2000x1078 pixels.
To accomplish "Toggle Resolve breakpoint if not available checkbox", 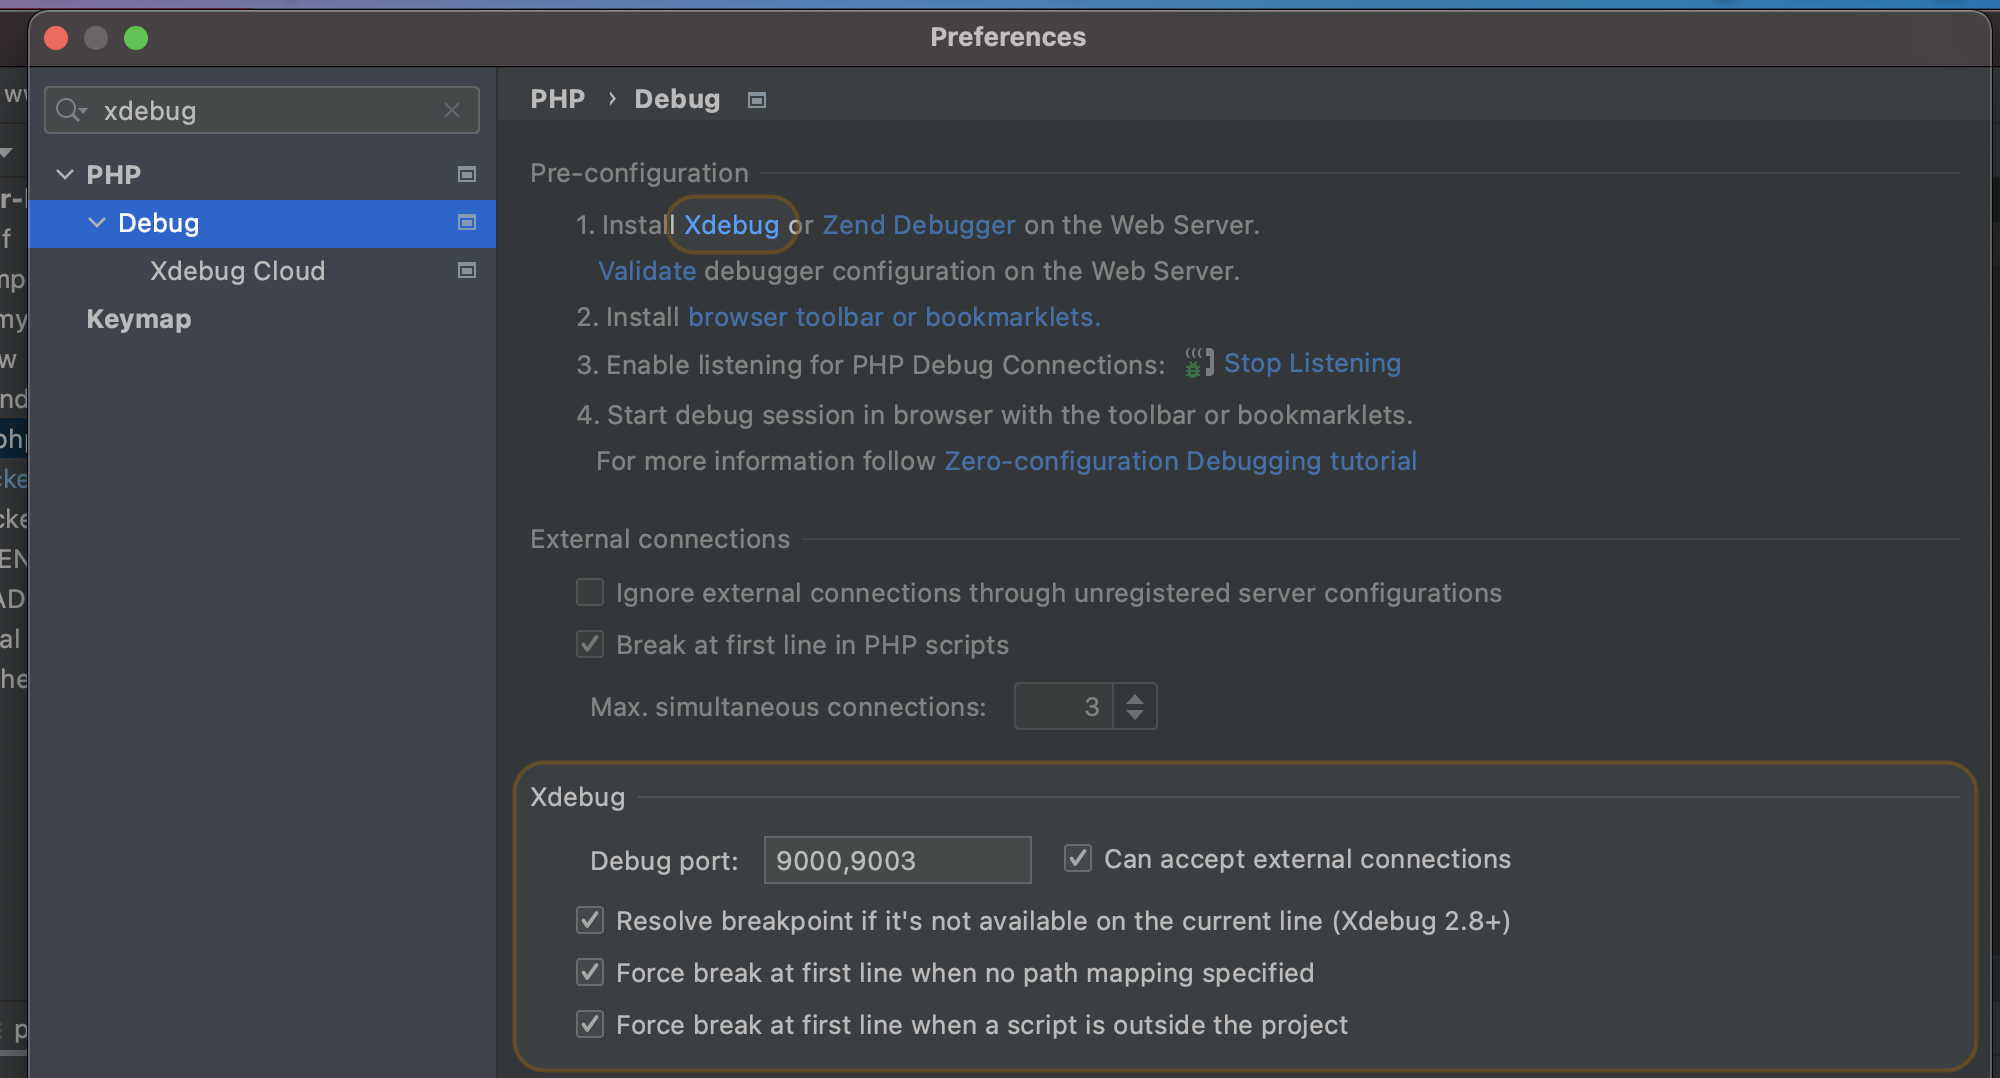I will (x=590, y=921).
